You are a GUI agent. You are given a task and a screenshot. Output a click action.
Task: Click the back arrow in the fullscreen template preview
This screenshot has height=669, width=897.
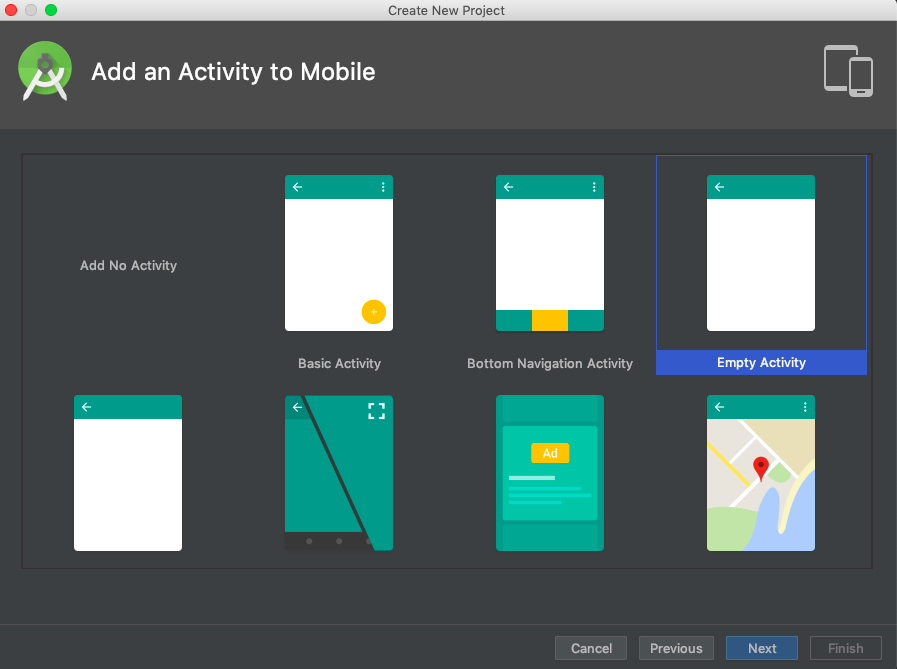(x=297, y=407)
